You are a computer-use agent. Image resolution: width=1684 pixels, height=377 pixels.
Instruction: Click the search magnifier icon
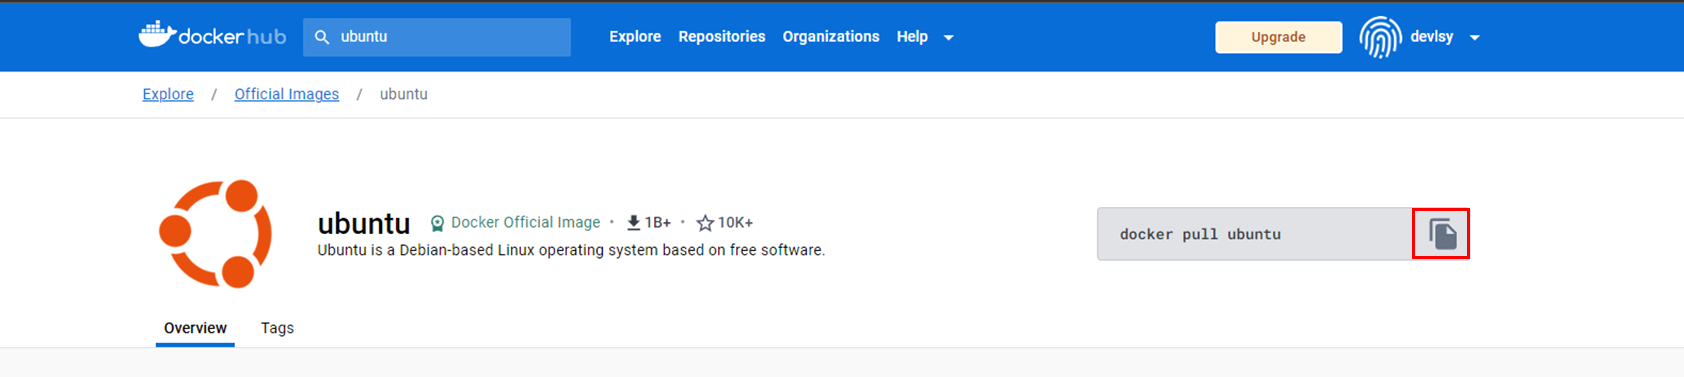click(322, 37)
